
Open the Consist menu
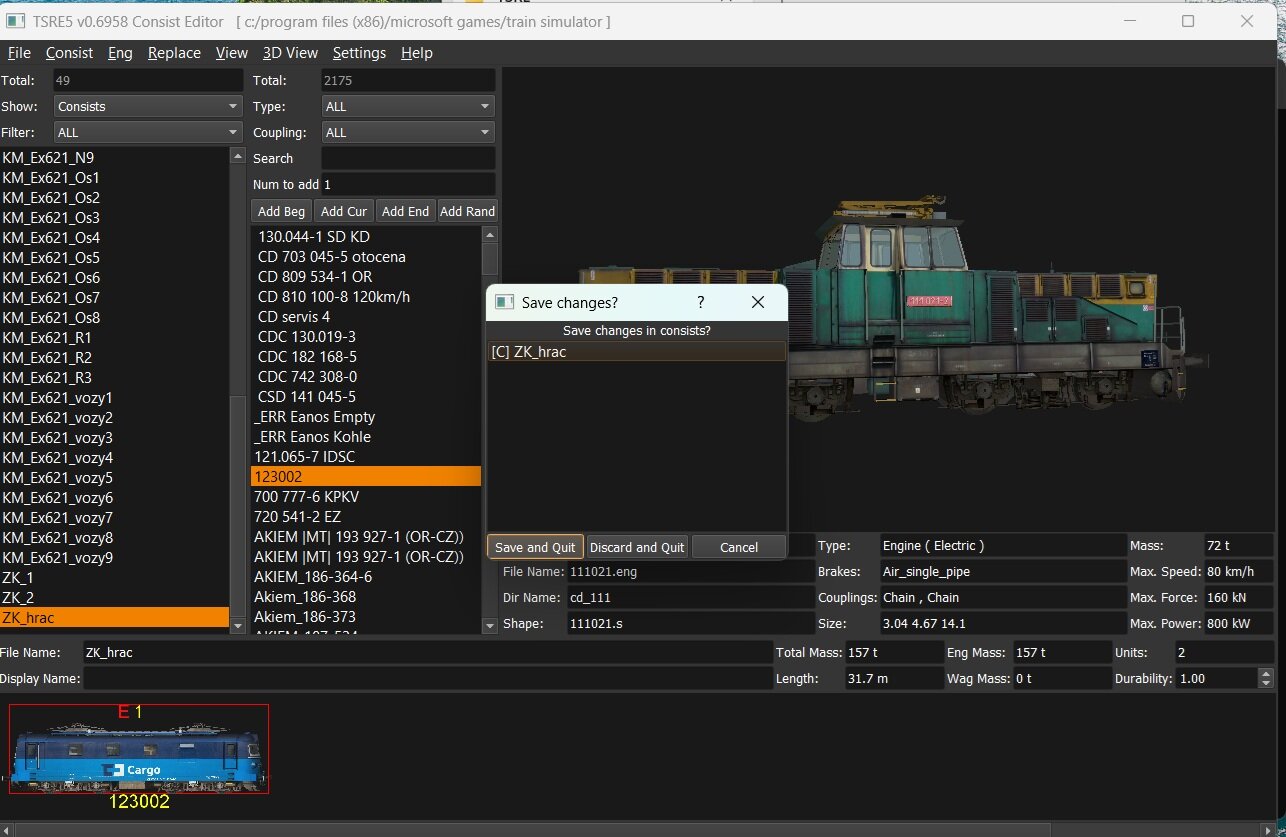[x=69, y=53]
